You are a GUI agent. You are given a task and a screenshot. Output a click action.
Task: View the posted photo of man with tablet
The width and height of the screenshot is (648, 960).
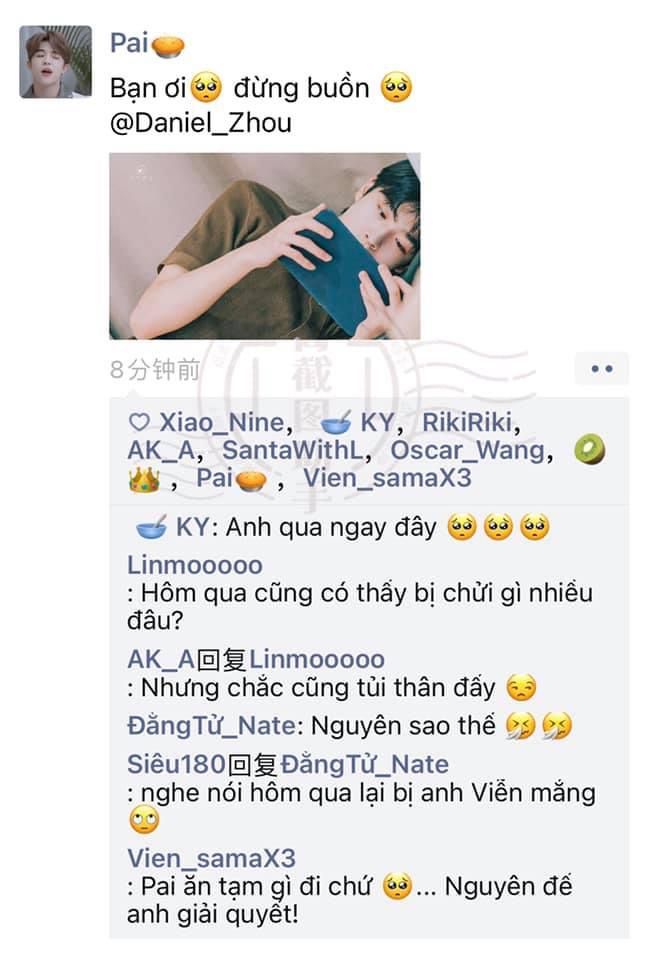[265, 246]
